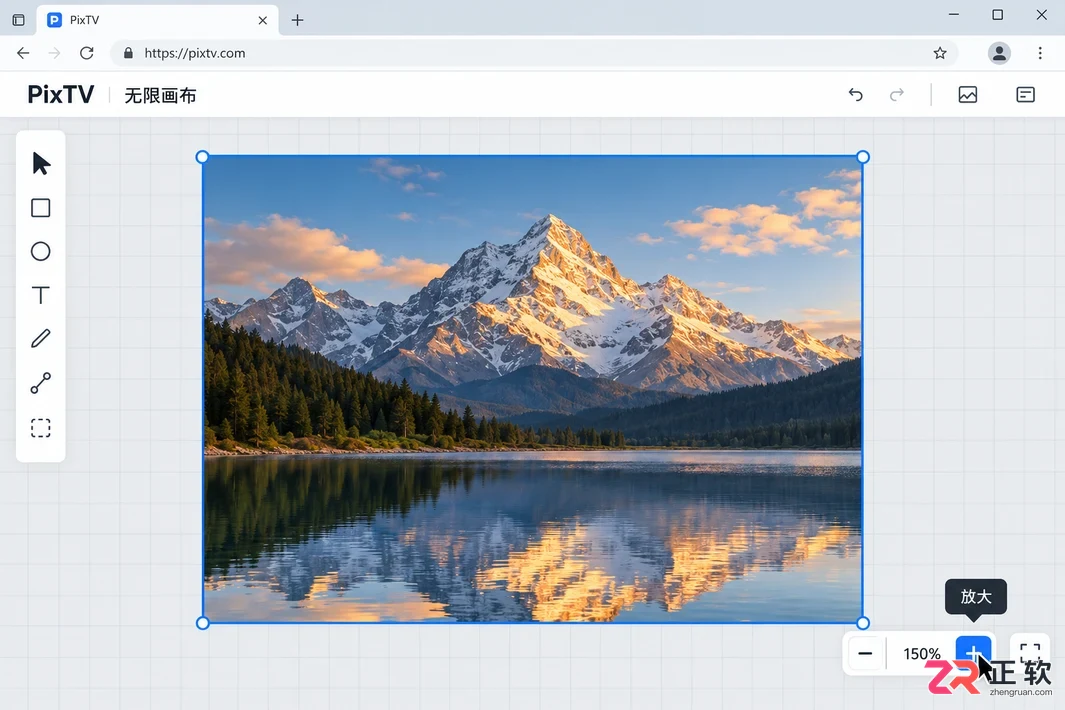Click the bottom-left resize handle of image
Image resolution: width=1065 pixels, height=710 pixels.
202,623
